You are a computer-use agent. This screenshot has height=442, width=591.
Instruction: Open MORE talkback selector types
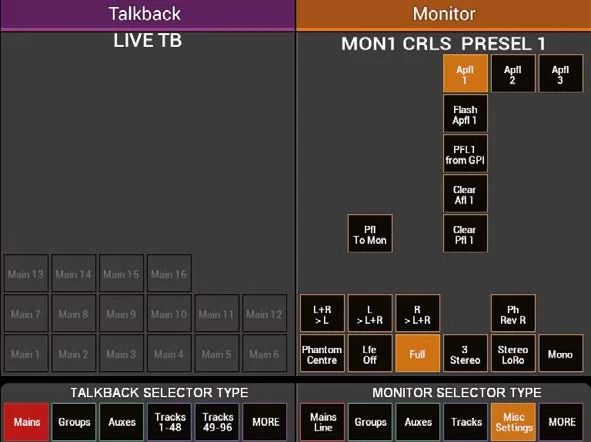[265, 422]
